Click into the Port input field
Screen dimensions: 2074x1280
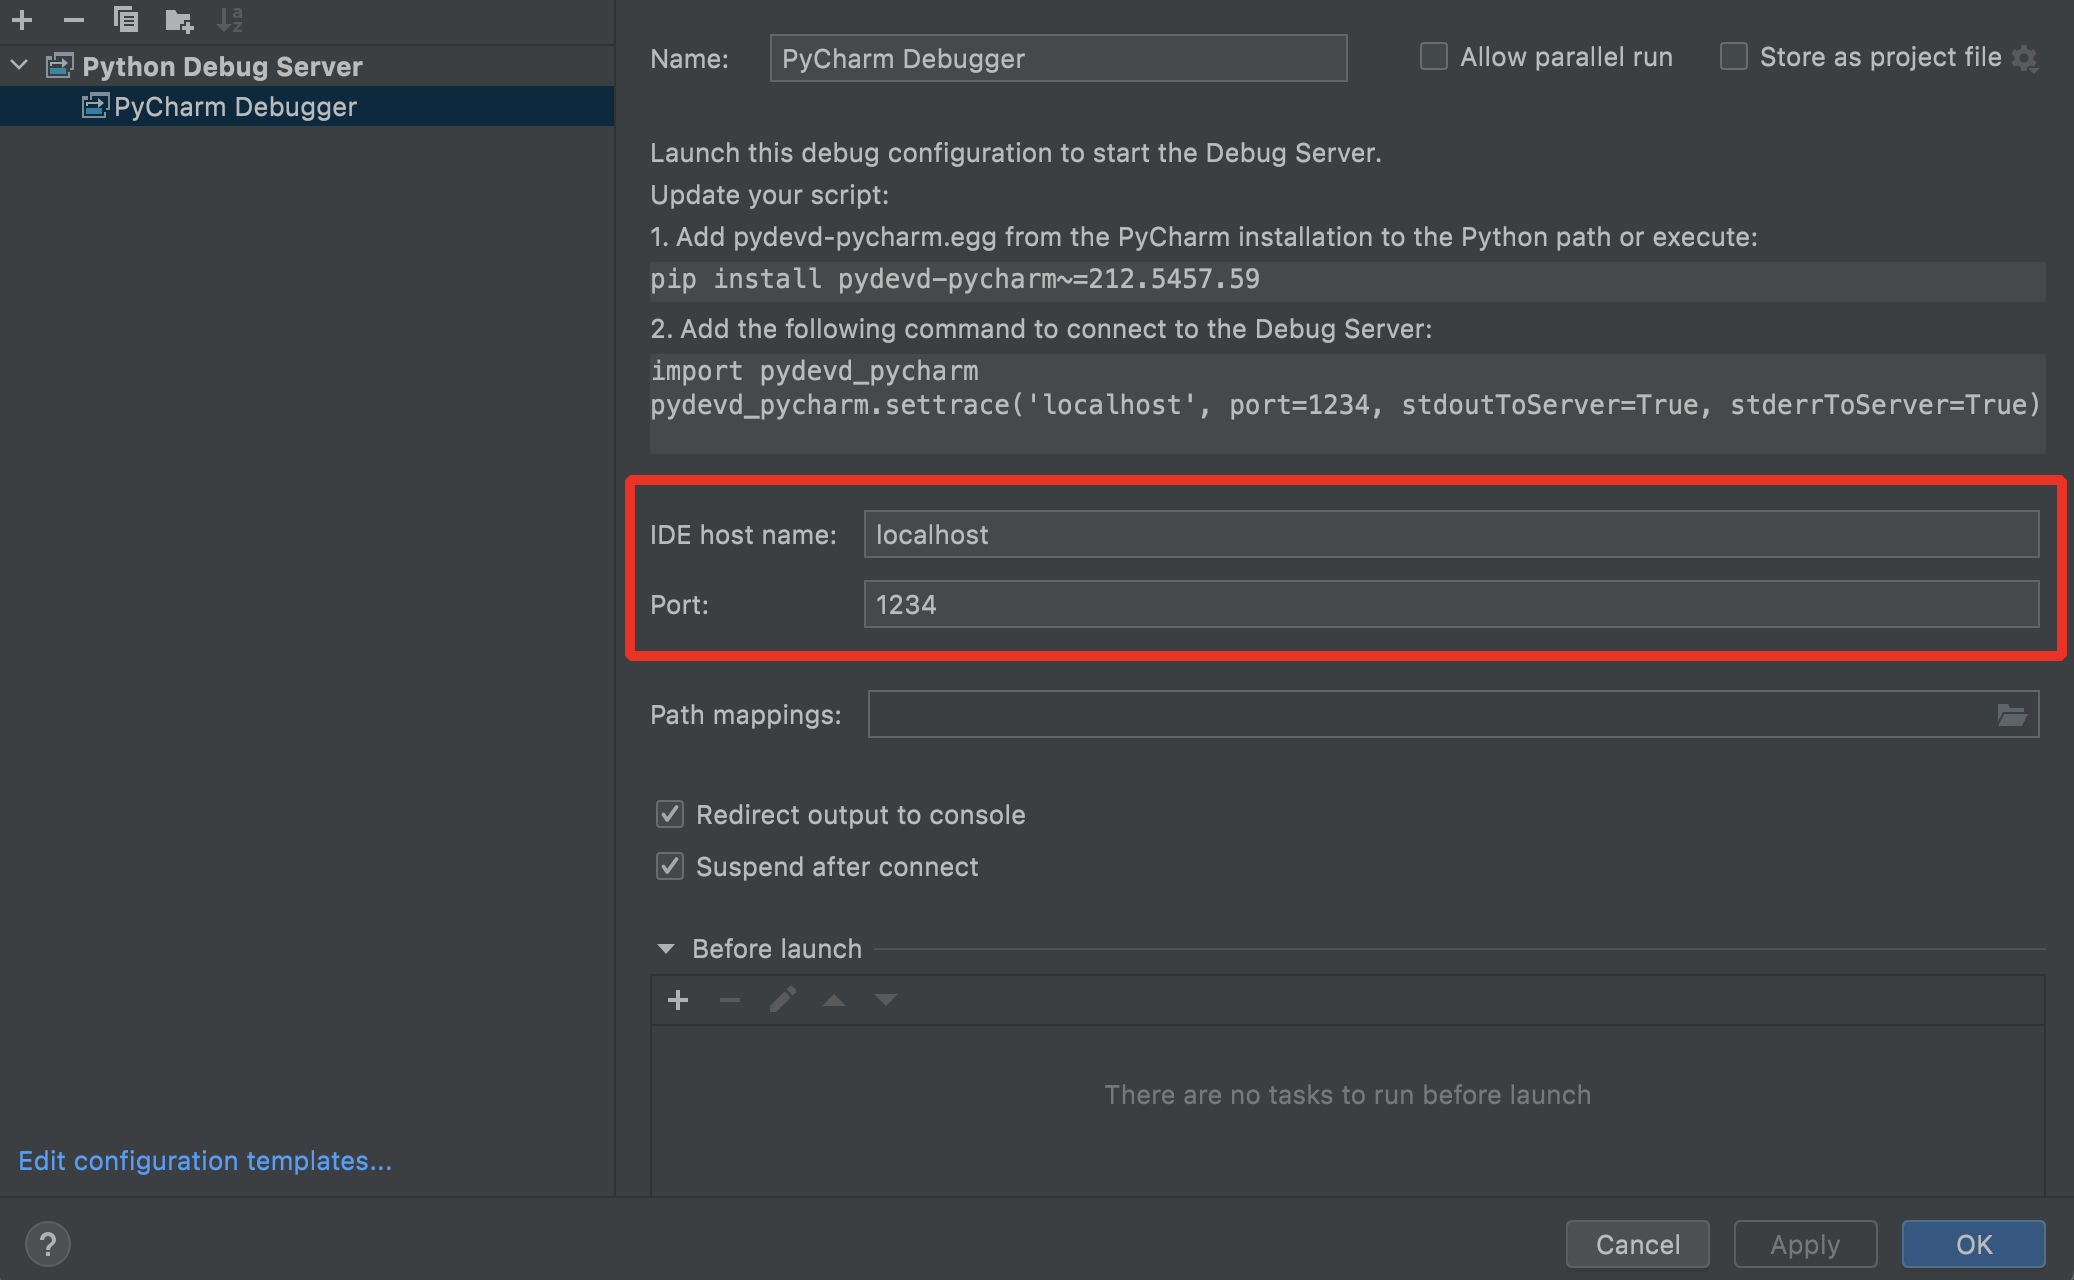pos(1450,605)
